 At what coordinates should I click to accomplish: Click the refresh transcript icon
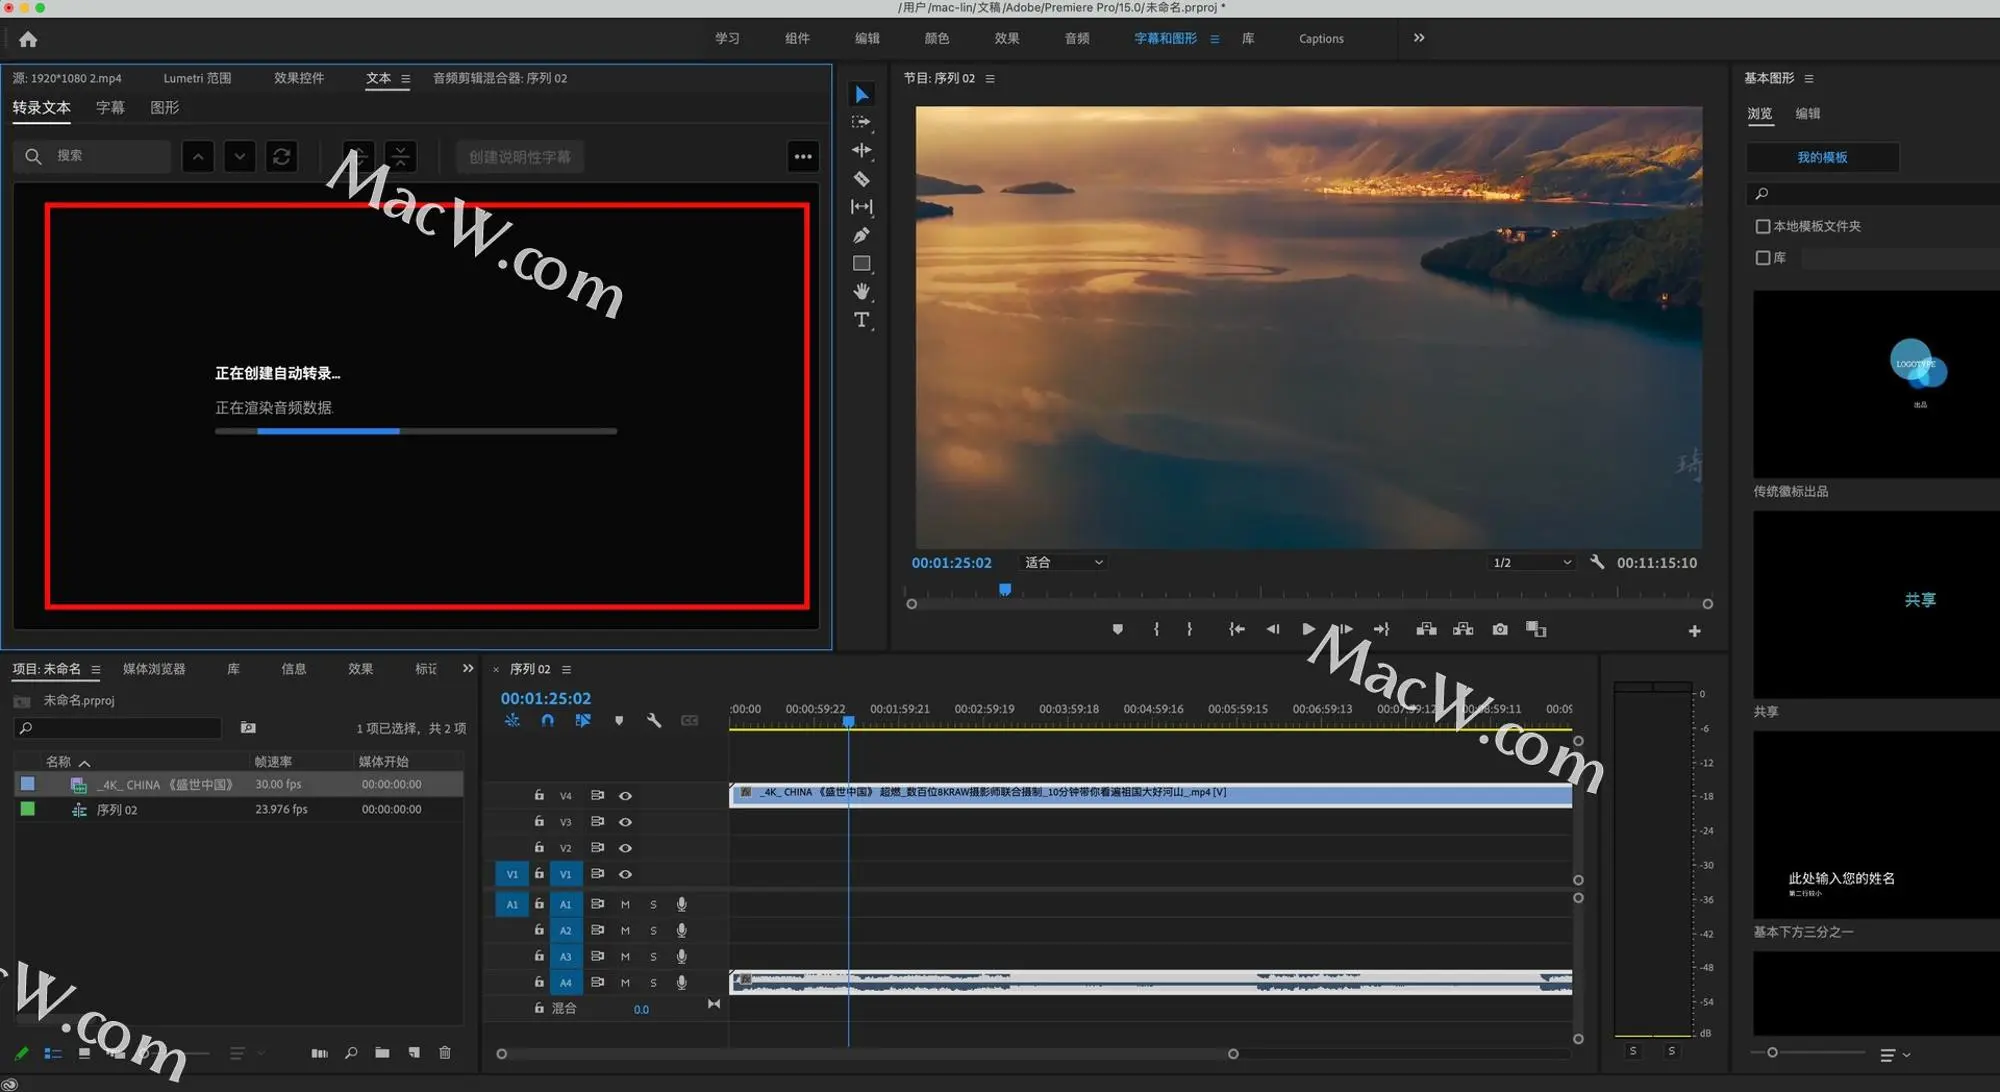[282, 156]
